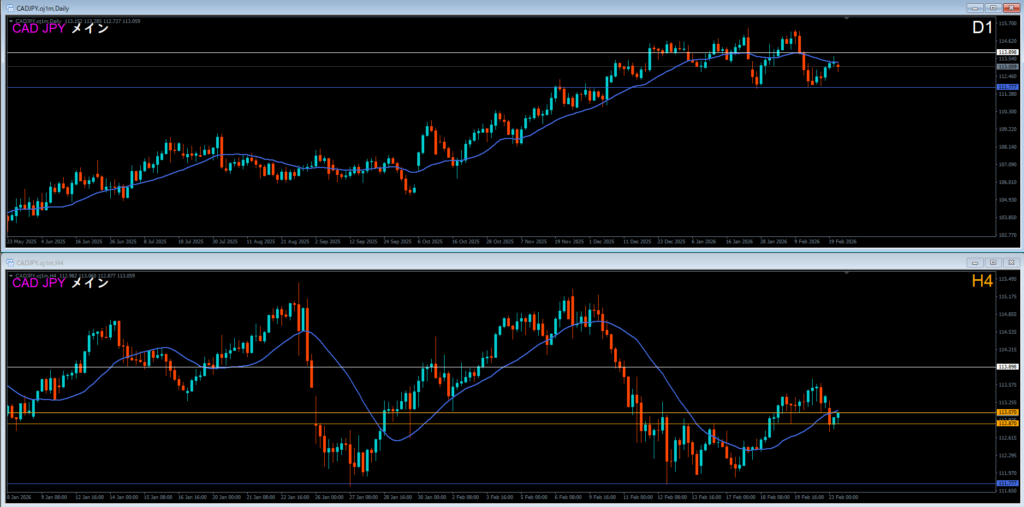Select the 112.870 orange price label on H4

click(x=1007, y=423)
